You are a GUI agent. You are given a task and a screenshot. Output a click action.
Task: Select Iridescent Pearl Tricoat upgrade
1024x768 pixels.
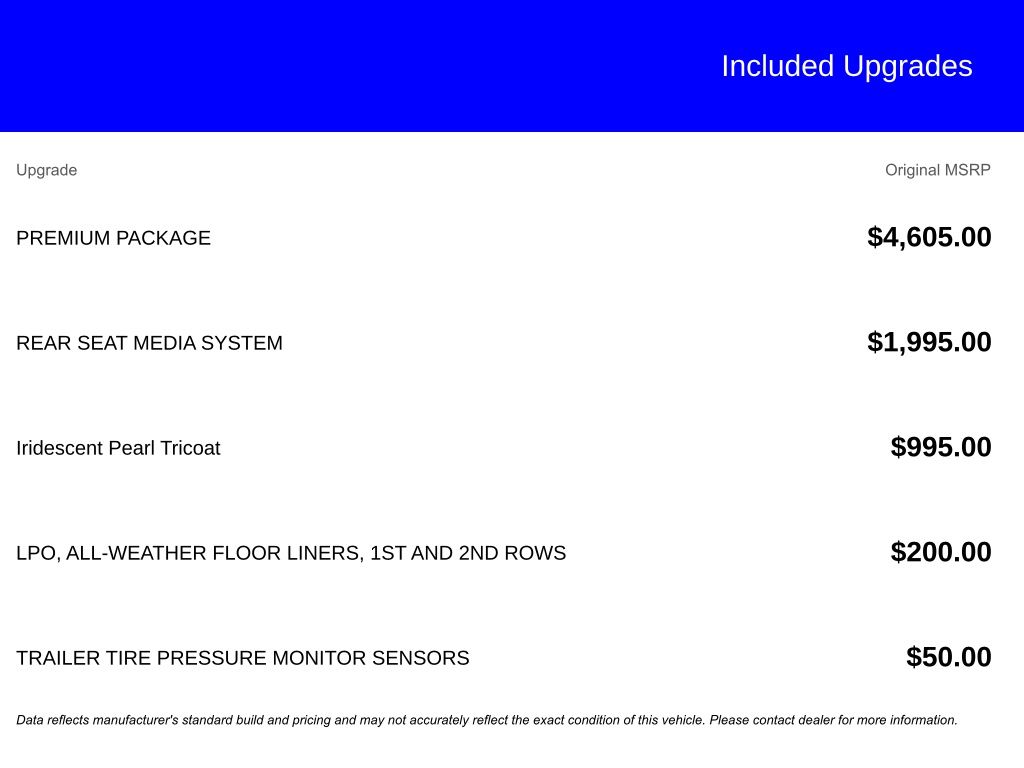pyautogui.click(x=118, y=448)
